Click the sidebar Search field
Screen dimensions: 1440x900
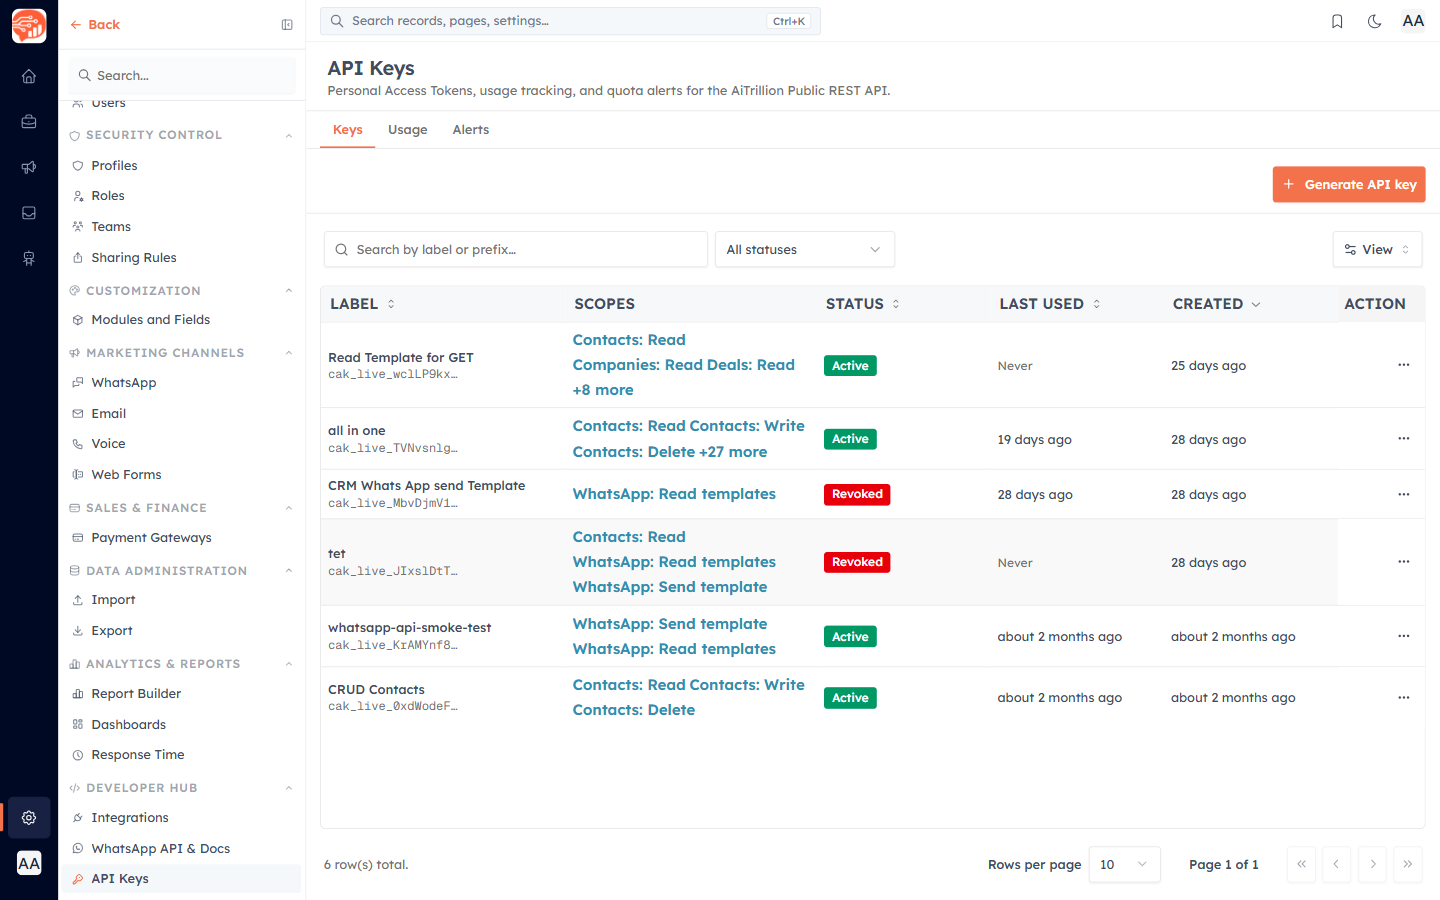(x=182, y=75)
